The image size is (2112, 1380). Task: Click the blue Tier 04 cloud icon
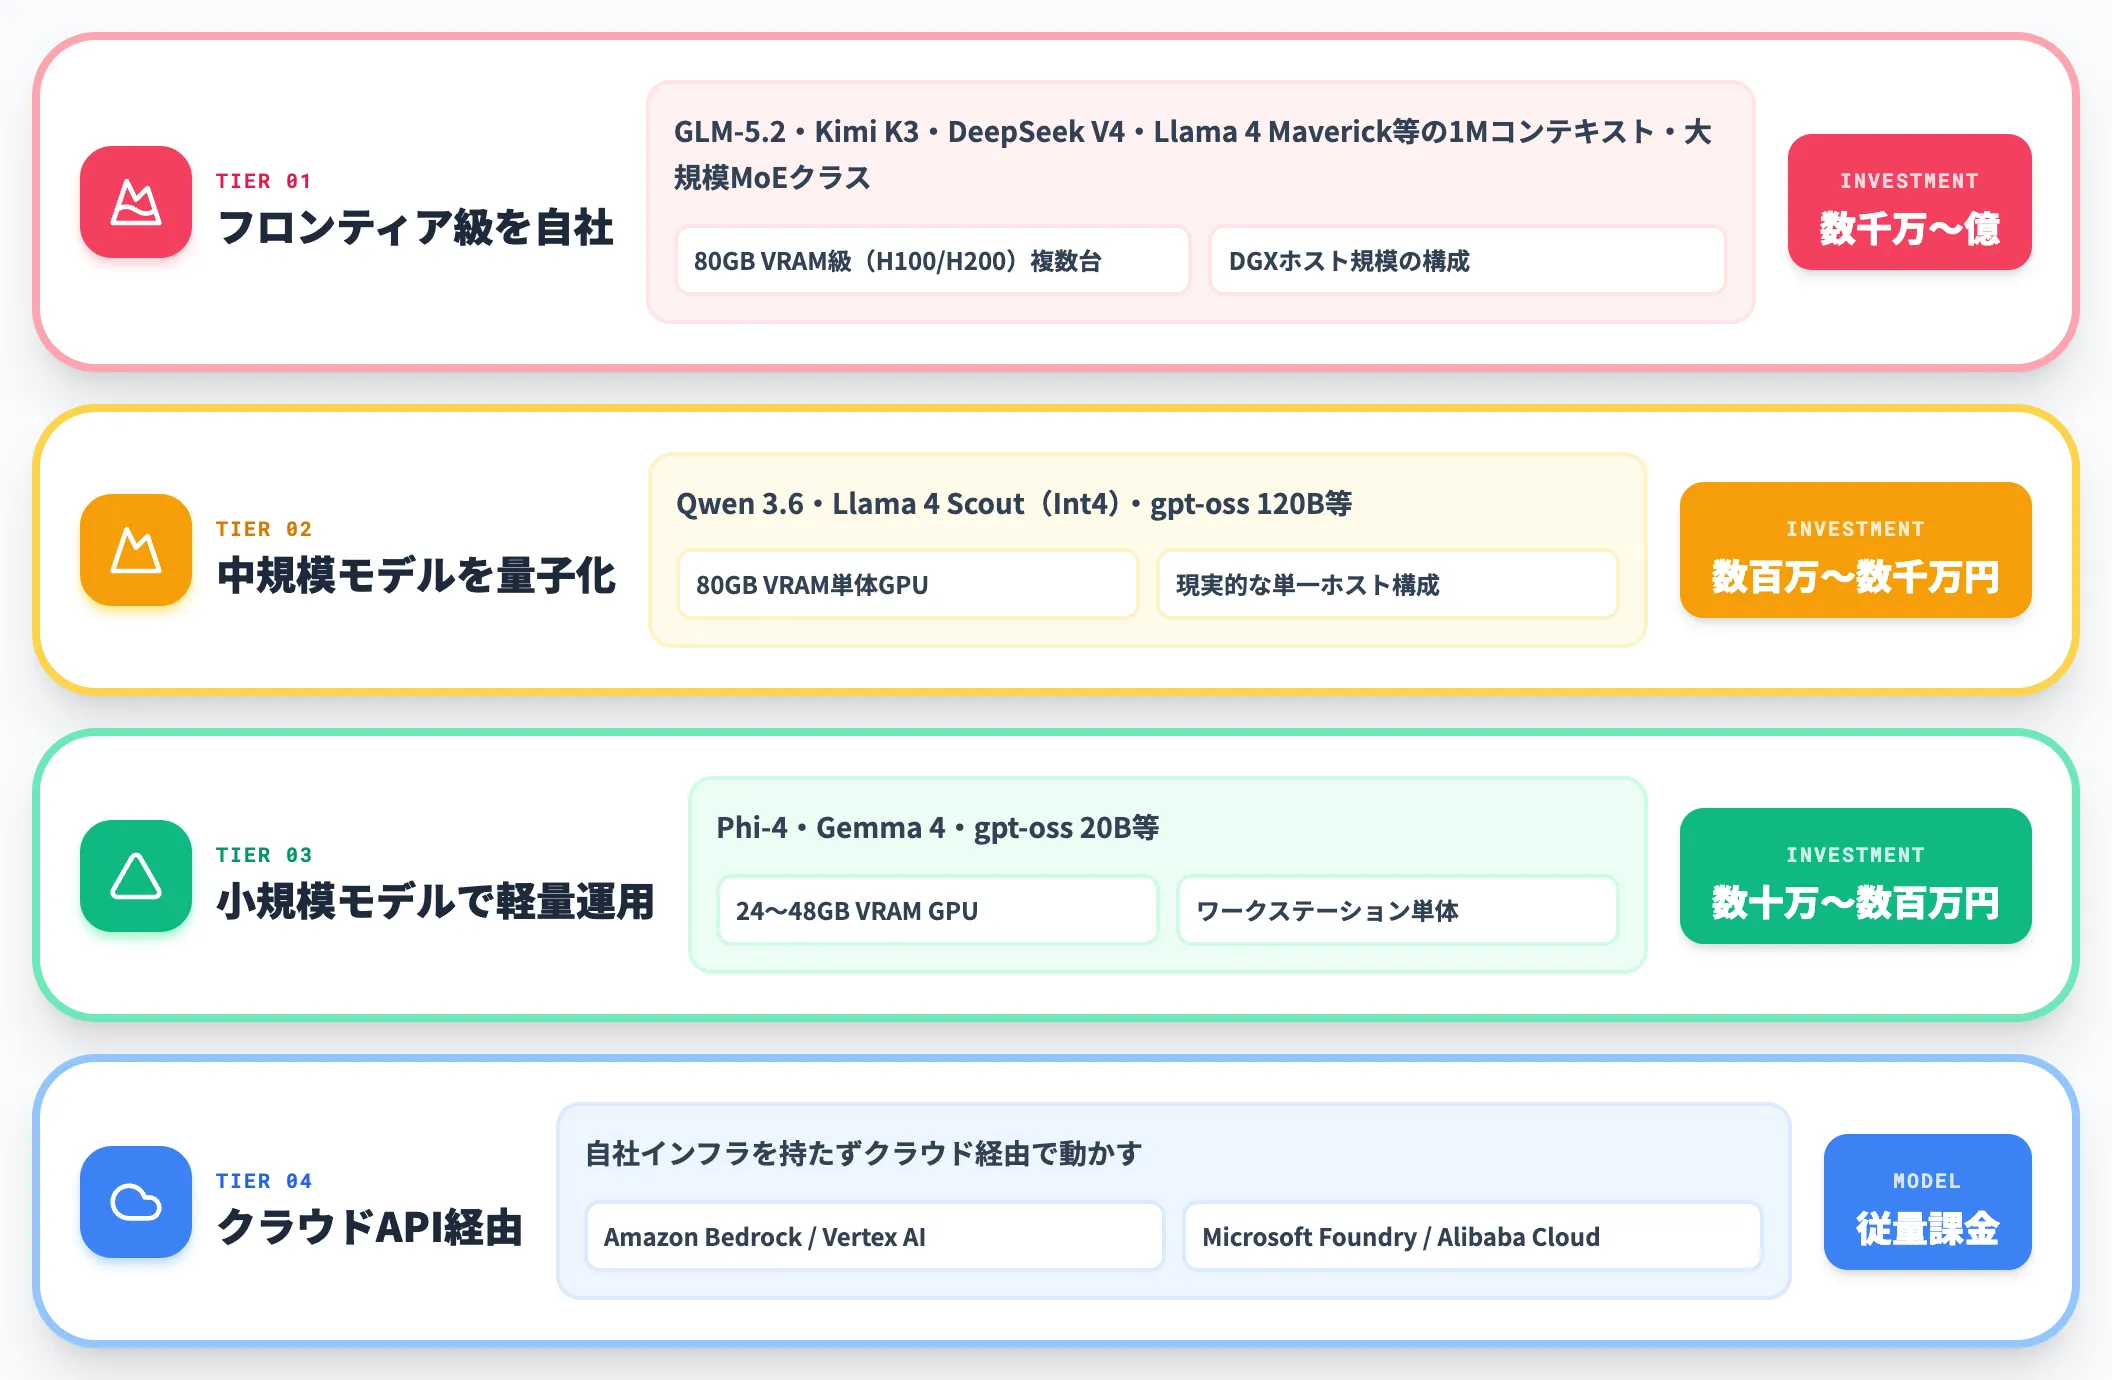tap(136, 1202)
